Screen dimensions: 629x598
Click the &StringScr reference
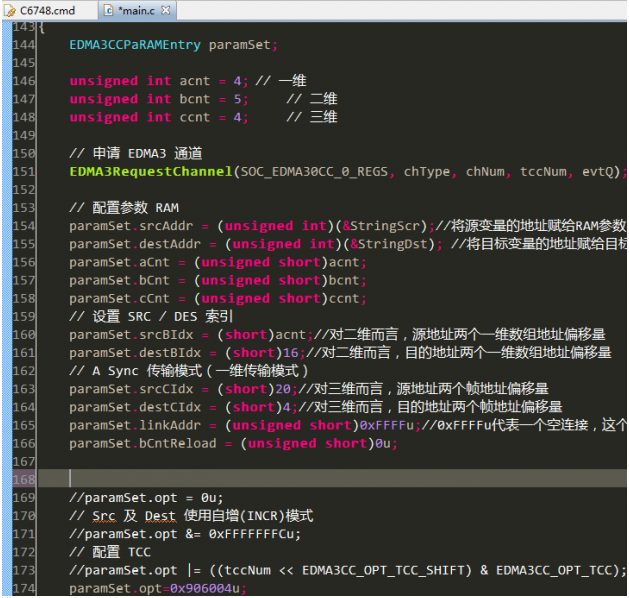tap(381, 226)
